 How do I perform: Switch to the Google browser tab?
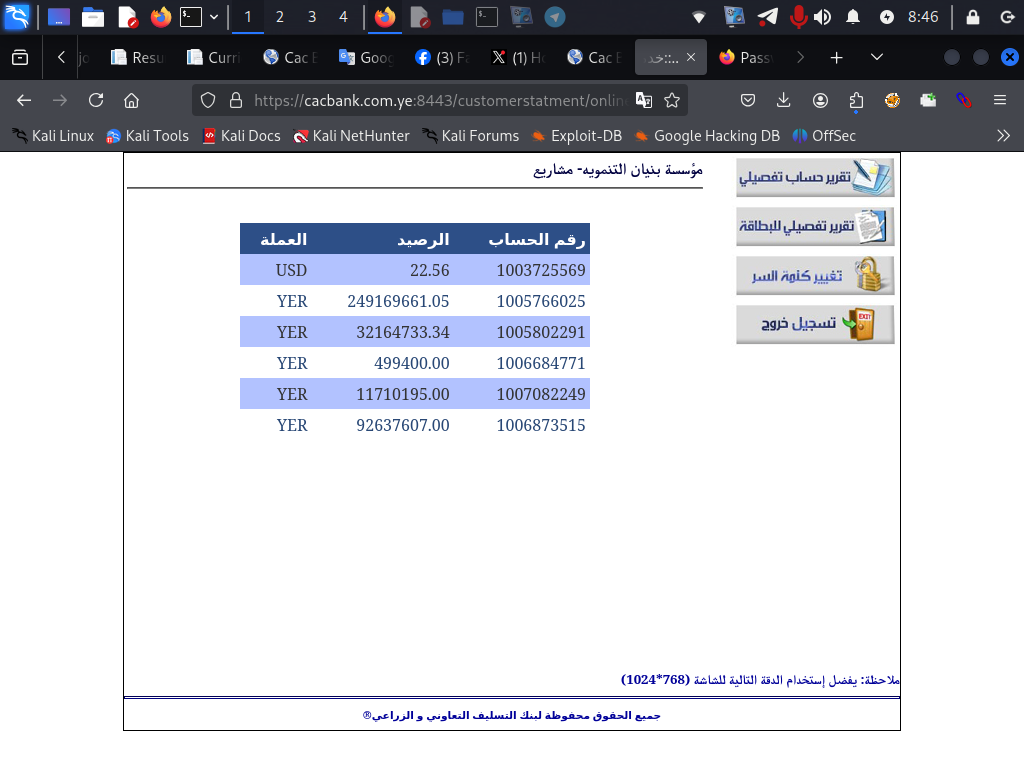click(370, 57)
